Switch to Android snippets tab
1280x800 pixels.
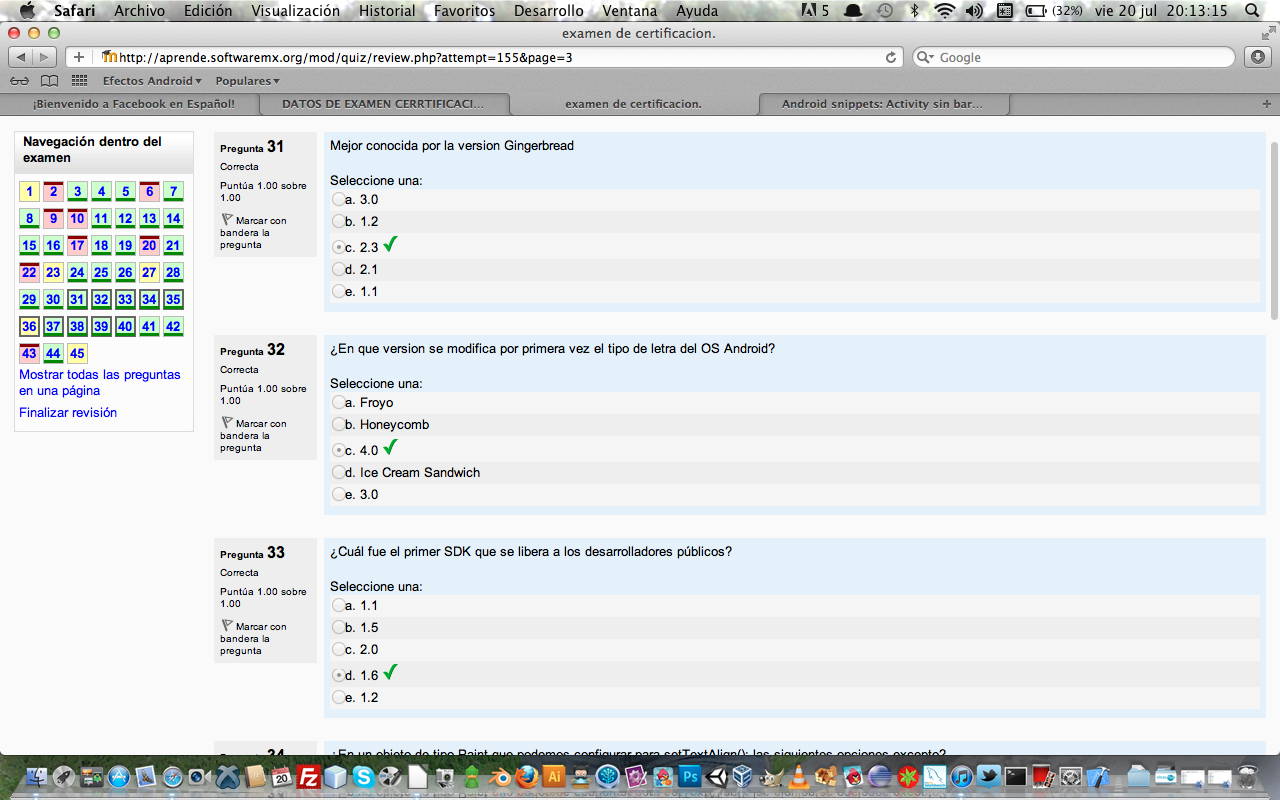[x=883, y=104]
